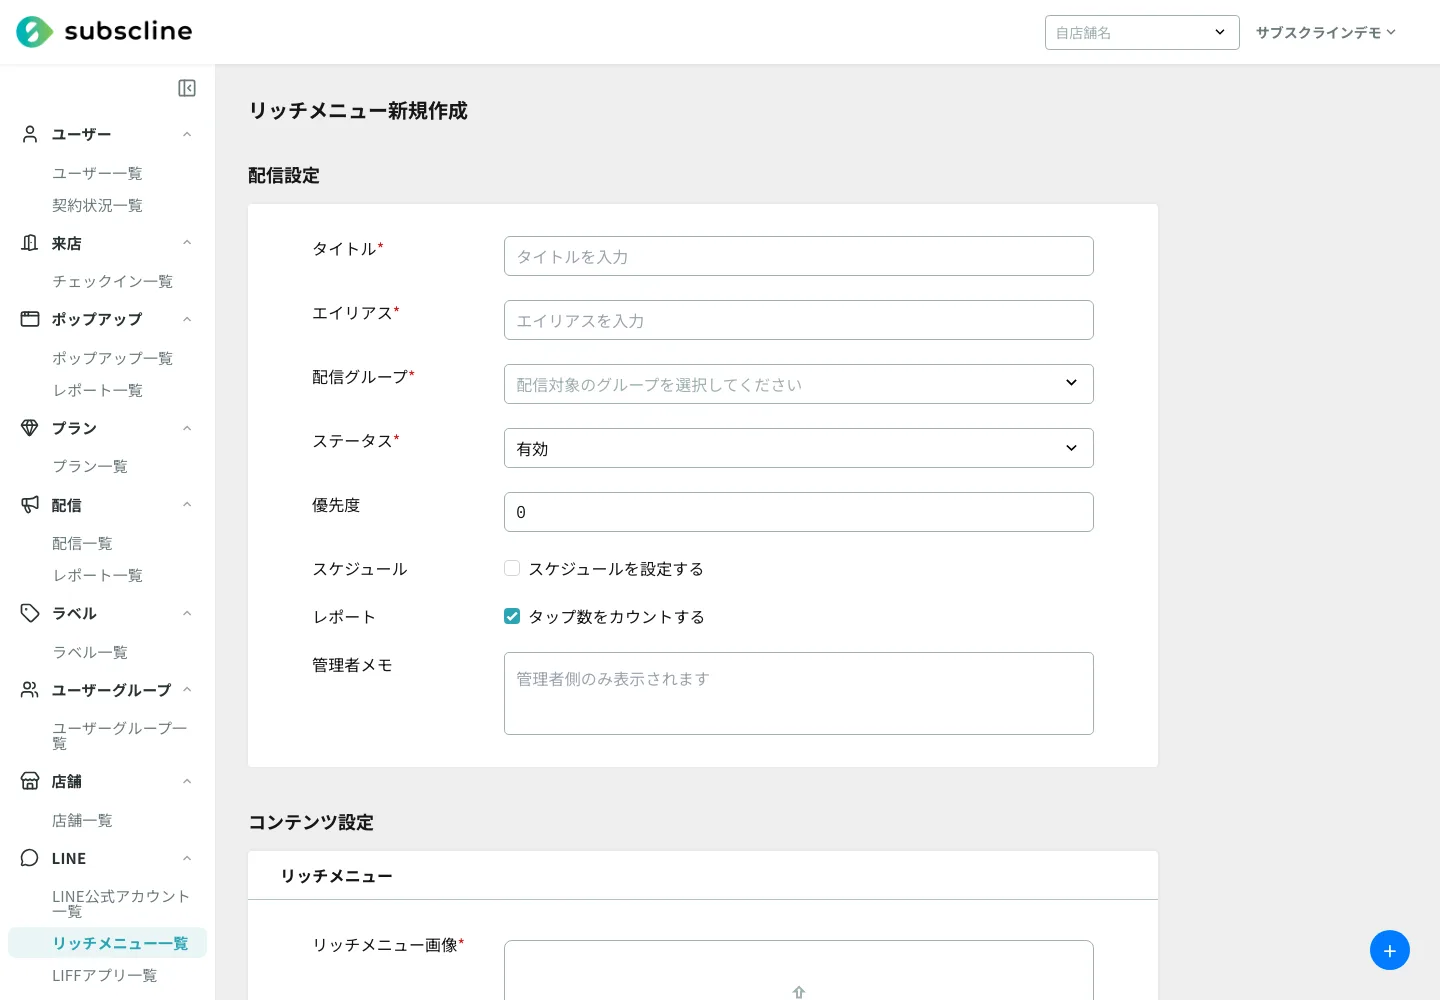Collapse the LINE section chevron
Screen dimensions: 1440x1000
click(187, 858)
